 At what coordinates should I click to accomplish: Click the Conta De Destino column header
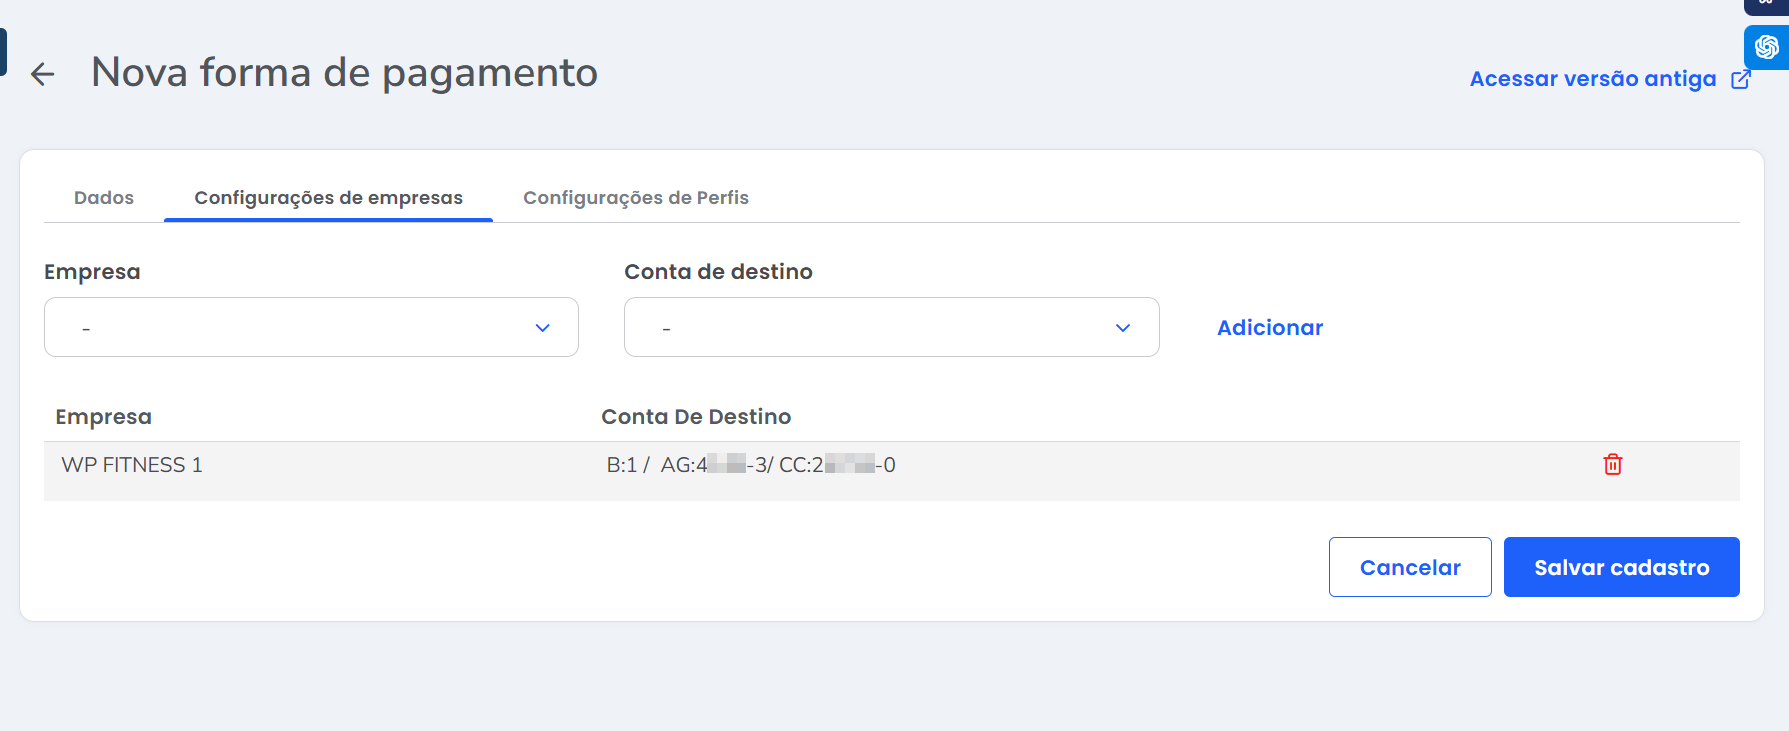pos(695,417)
